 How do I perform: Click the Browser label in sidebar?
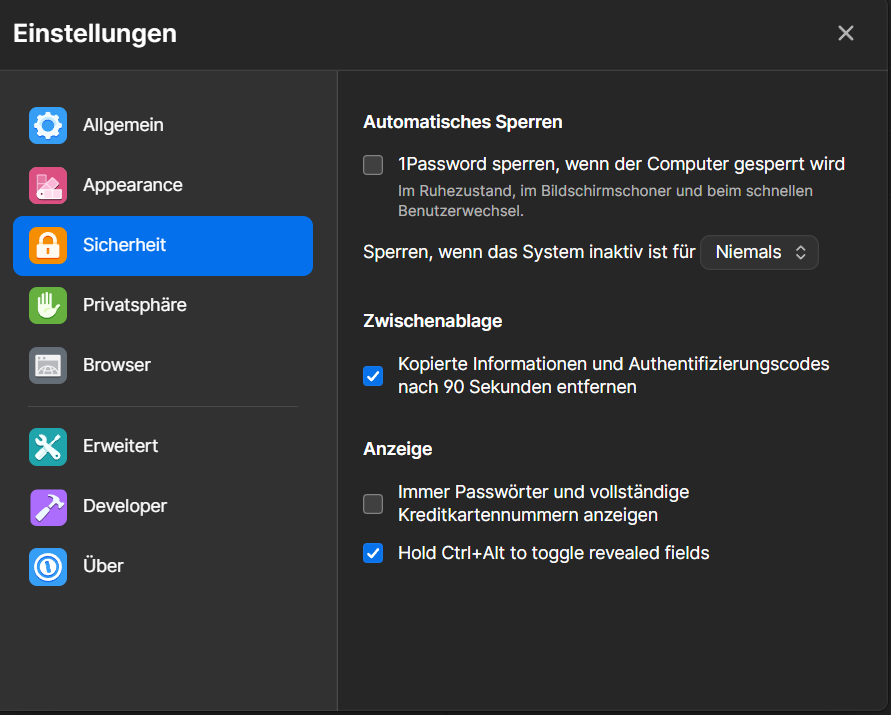117,365
